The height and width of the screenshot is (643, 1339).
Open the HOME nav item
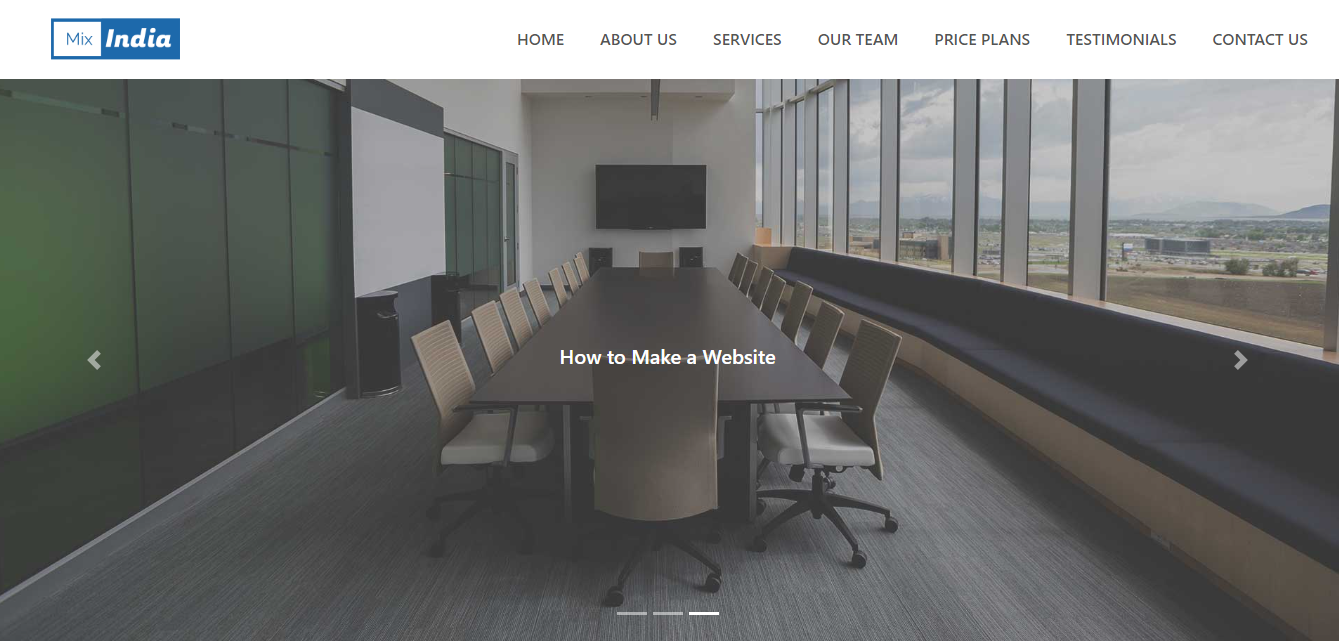click(540, 40)
